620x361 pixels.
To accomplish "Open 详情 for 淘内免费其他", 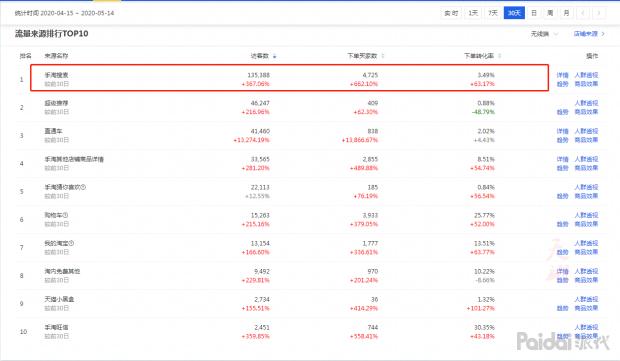I will [x=562, y=272].
